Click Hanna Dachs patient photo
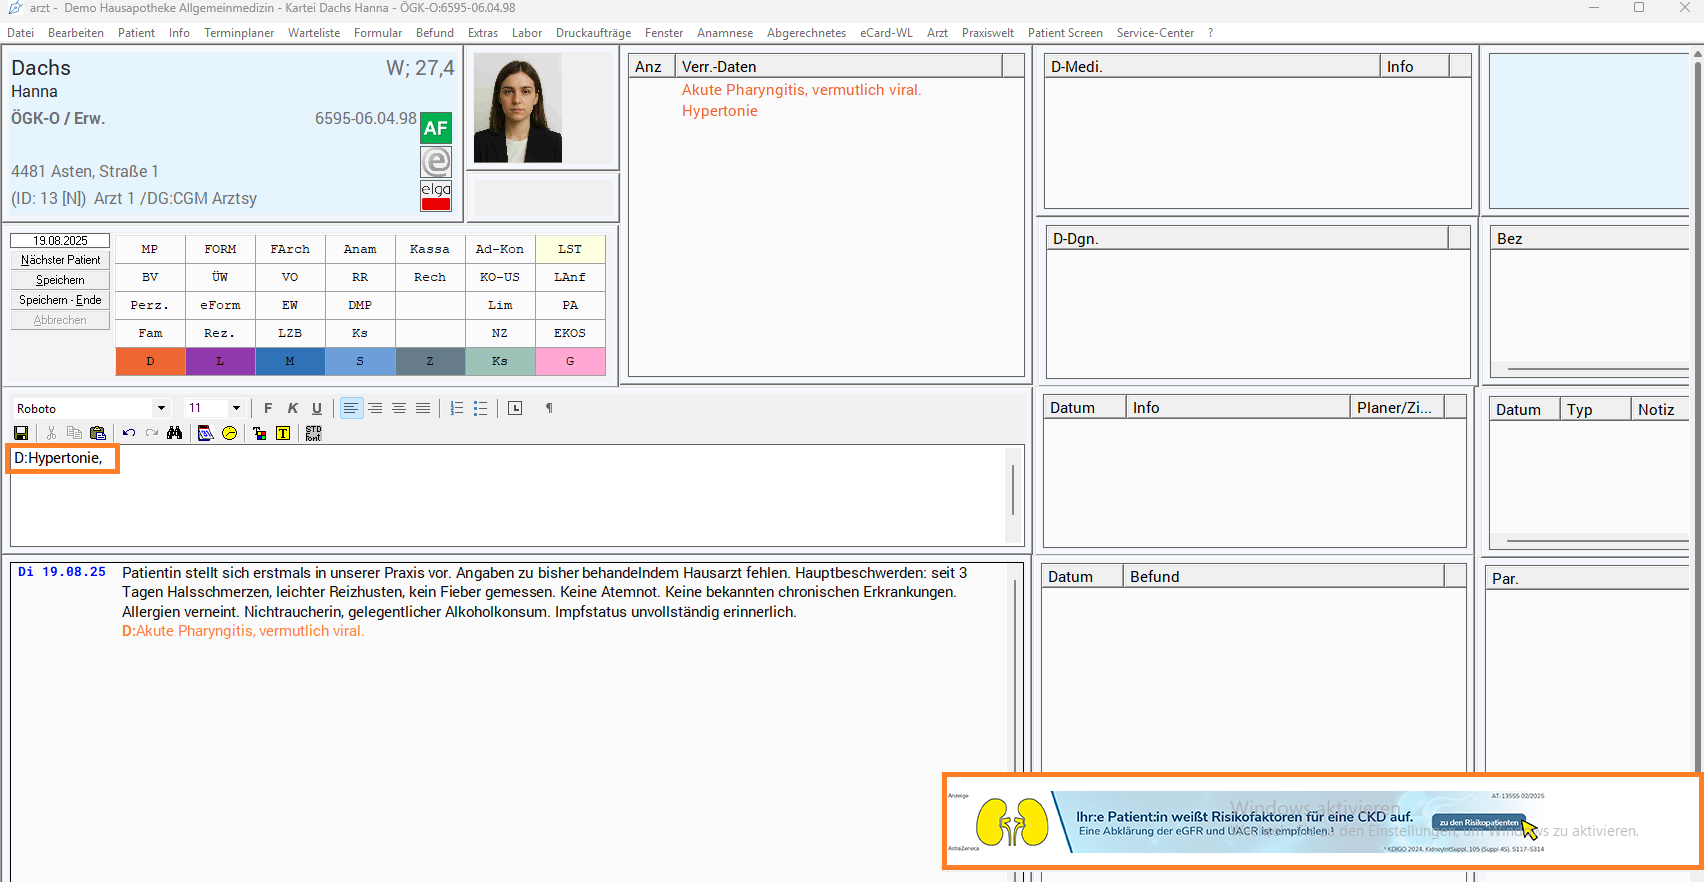Viewport: 1704px width, 882px height. [518, 108]
